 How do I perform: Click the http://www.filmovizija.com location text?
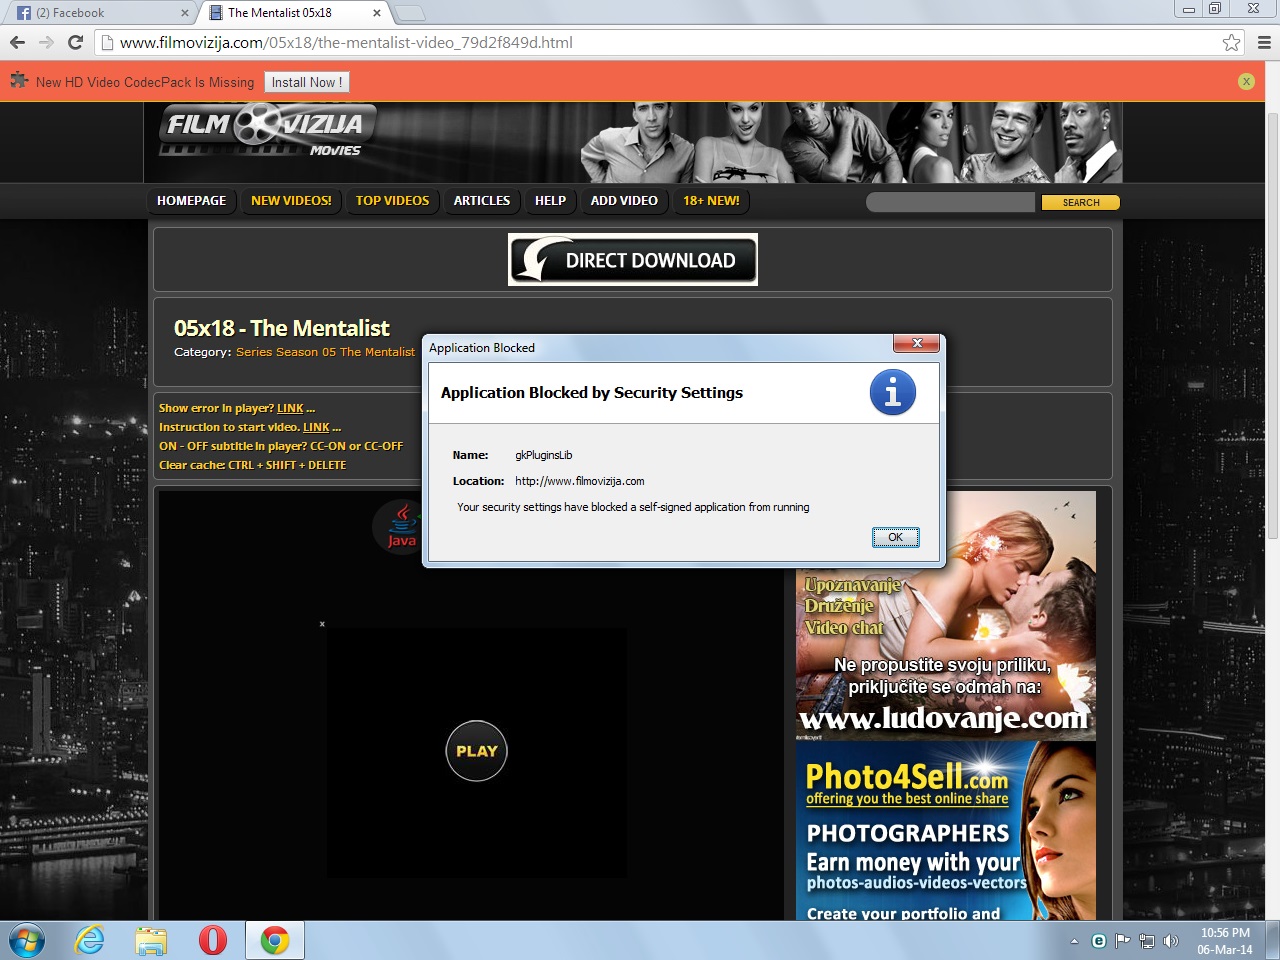tap(580, 481)
